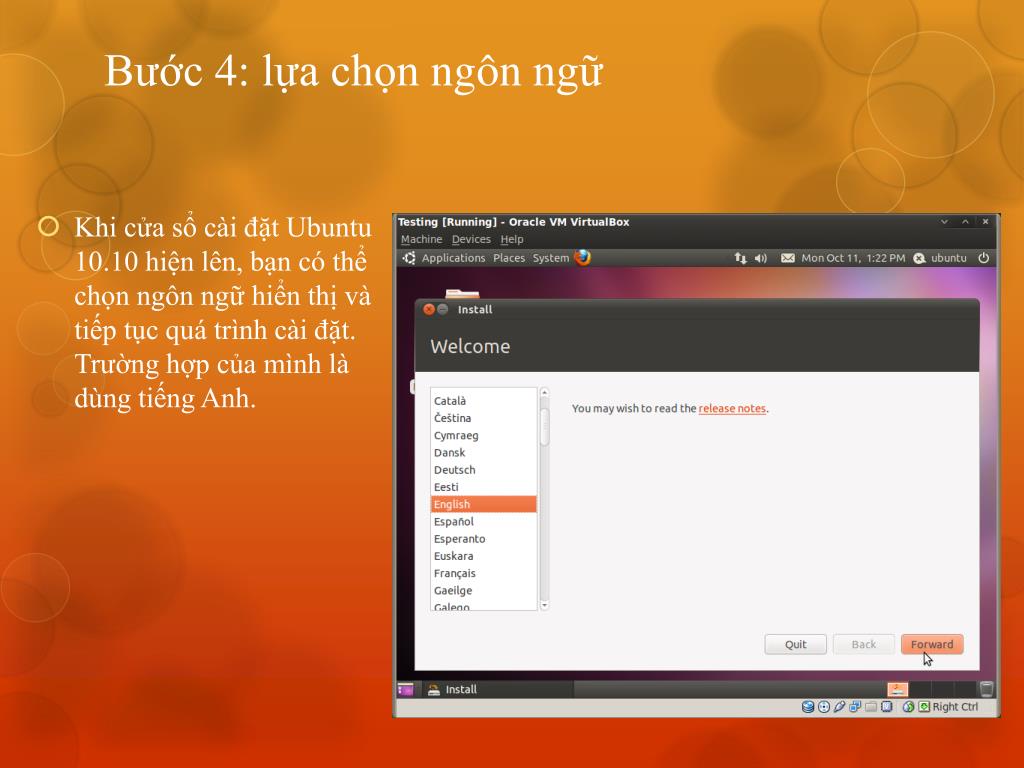Select English in the language list
The height and width of the screenshot is (768, 1024).
pyautogui.click(x=483, y=504)
